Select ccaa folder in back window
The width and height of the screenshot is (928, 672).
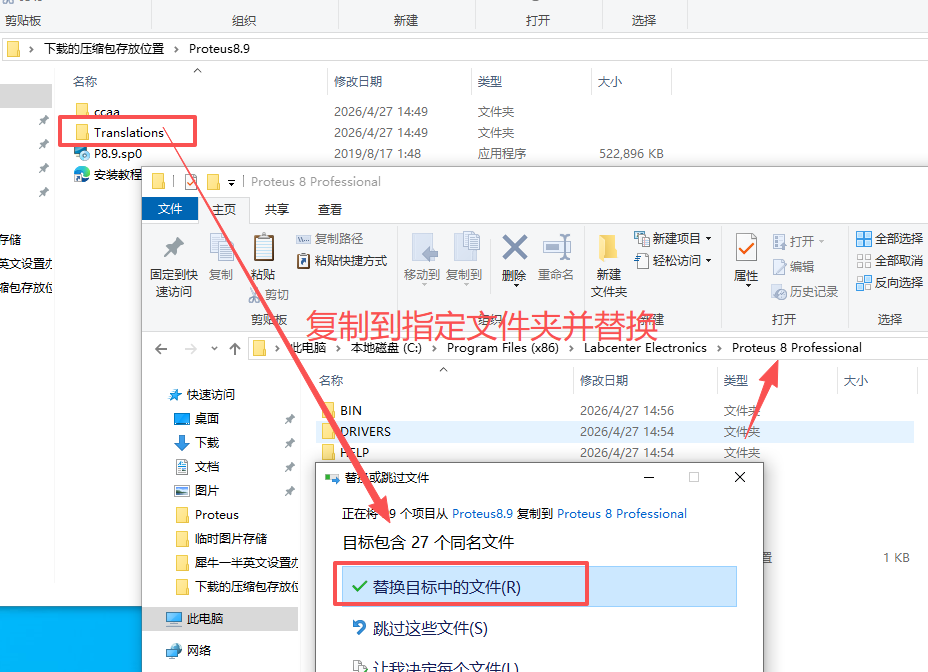click(x=98, y=111)
